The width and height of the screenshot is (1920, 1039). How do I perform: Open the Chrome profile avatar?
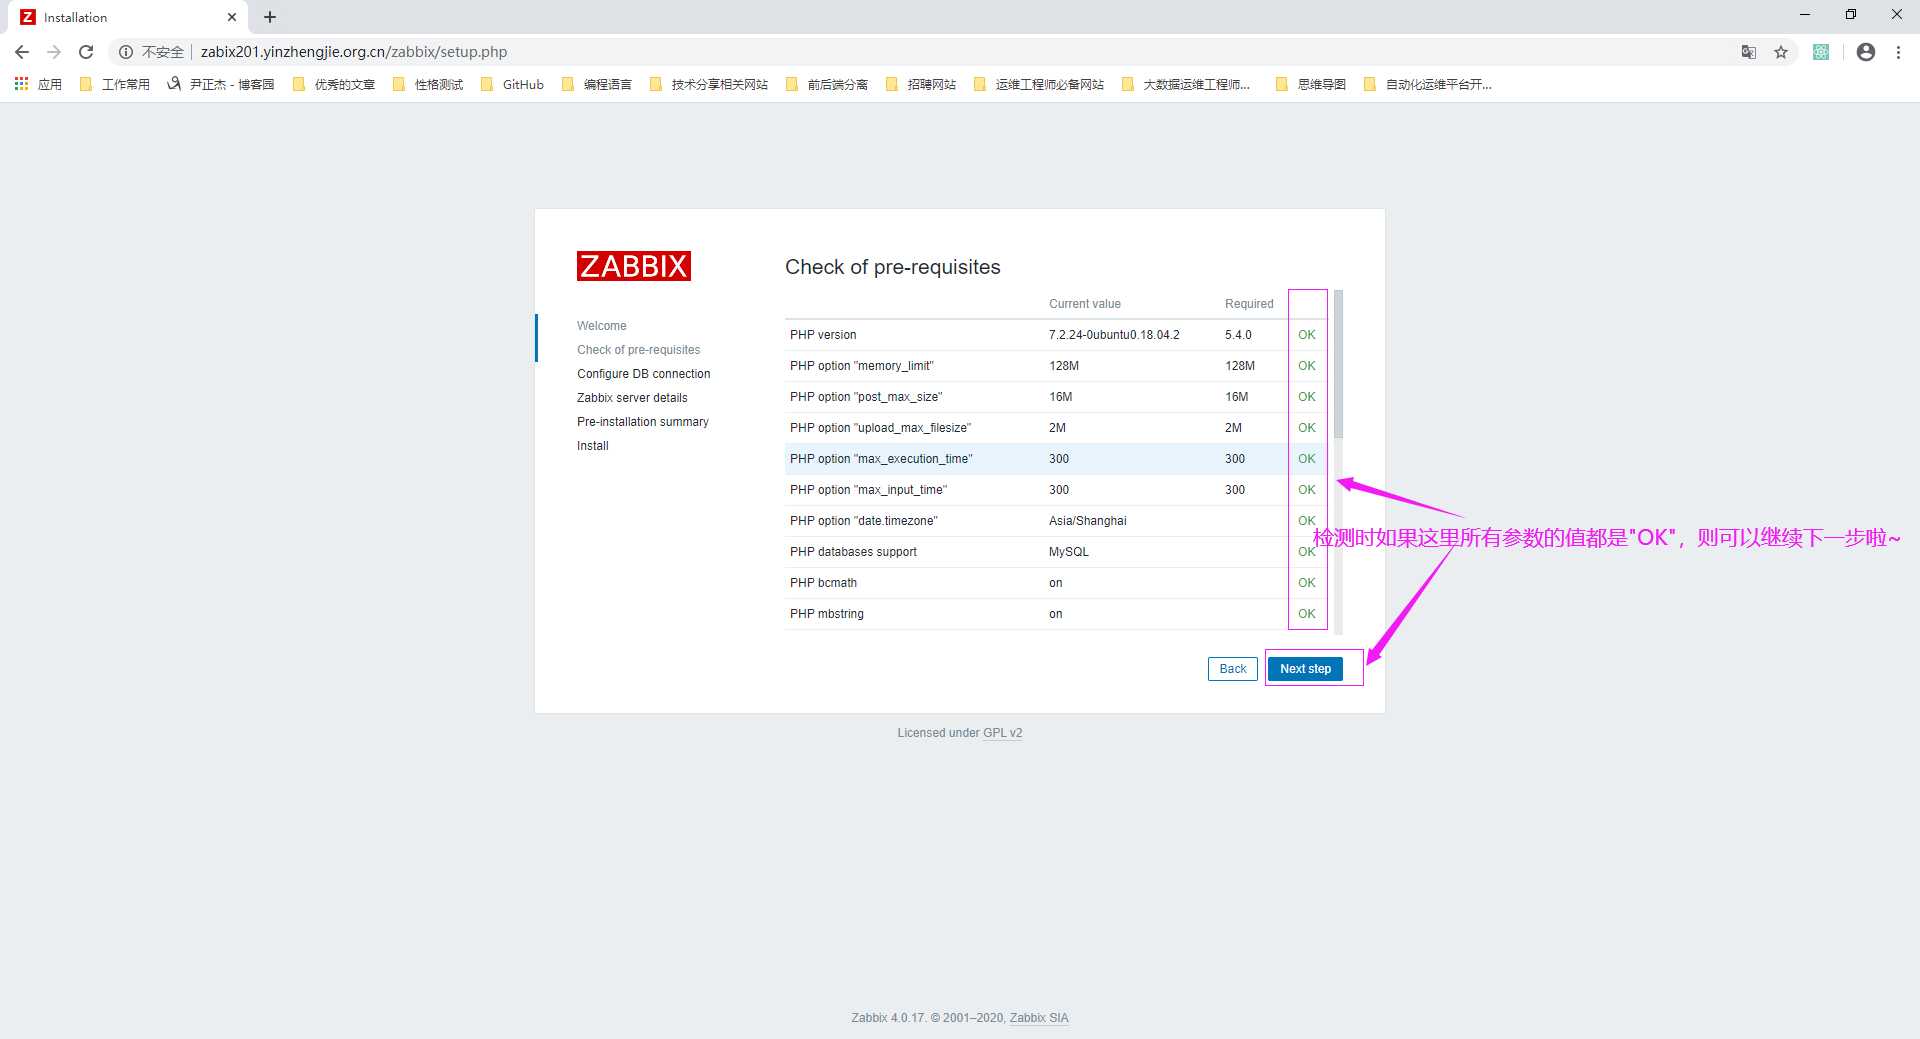1866,52
